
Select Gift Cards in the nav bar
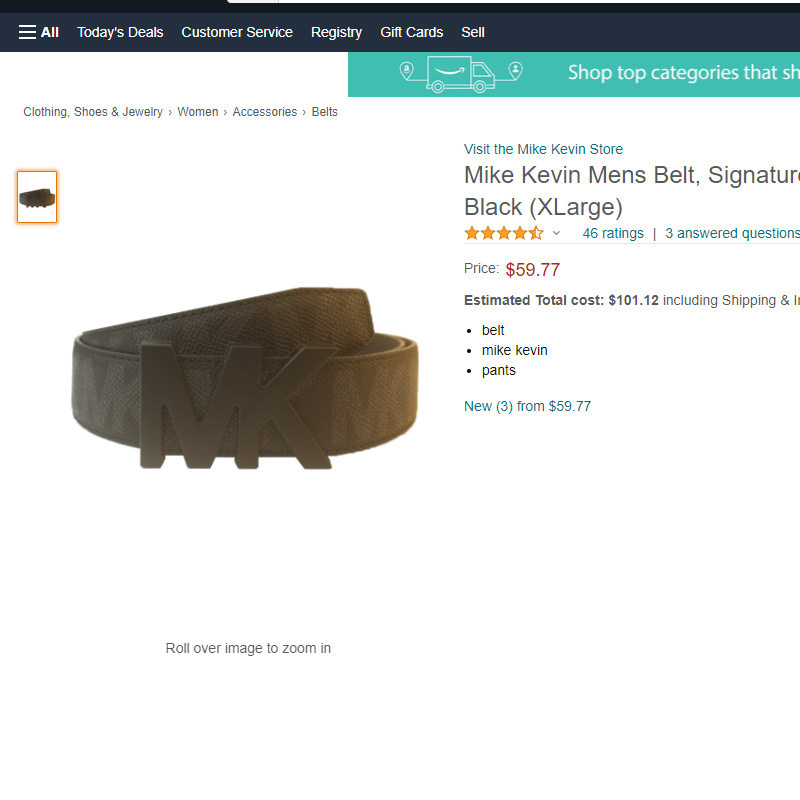click(411, 32)
